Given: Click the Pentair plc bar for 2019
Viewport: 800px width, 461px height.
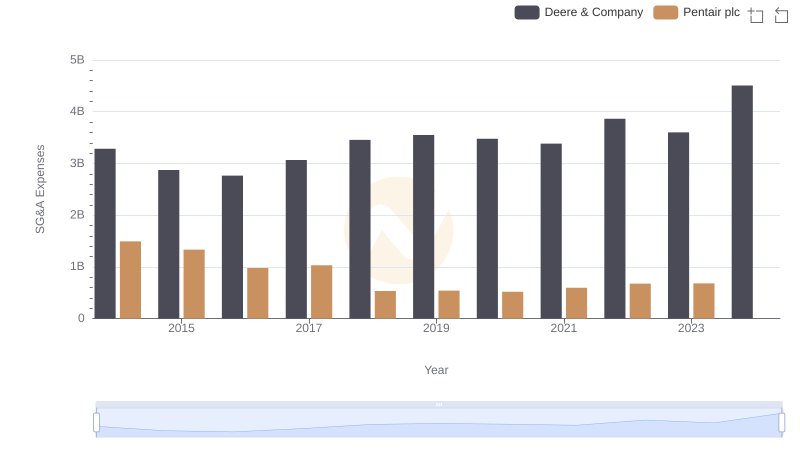Looking at the screenshot, I should [449, 304].
